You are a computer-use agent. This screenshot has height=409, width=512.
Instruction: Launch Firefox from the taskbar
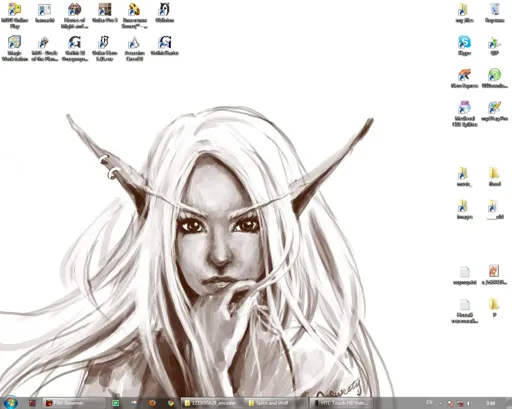pyautogui.click(x=152, y=403)
